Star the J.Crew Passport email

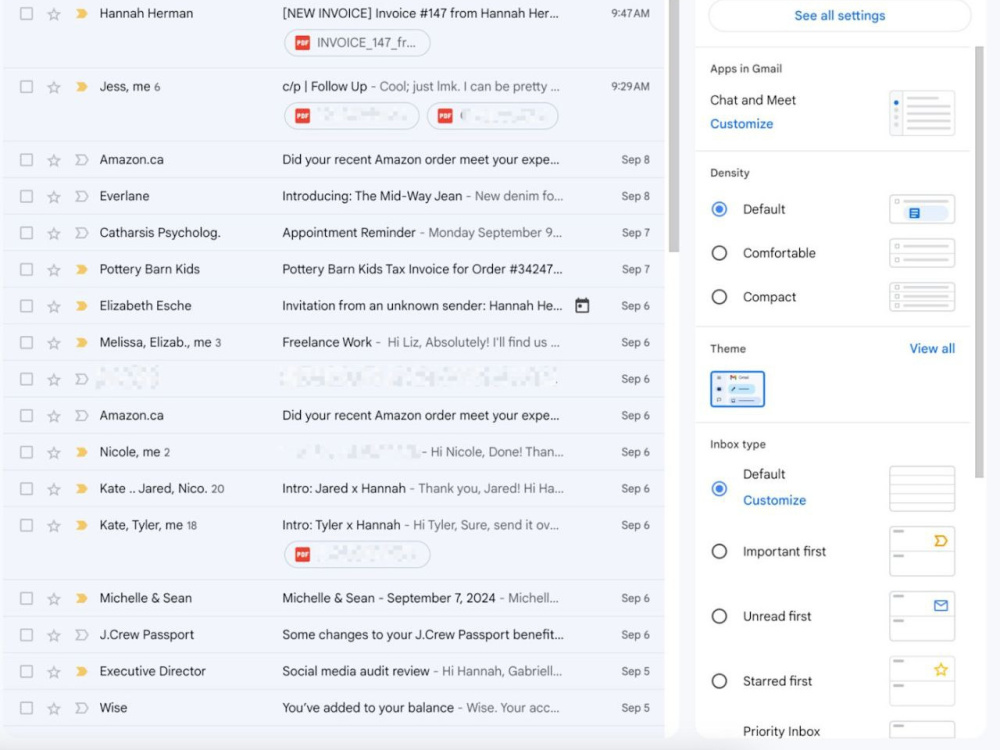click(x=54, y=635)
